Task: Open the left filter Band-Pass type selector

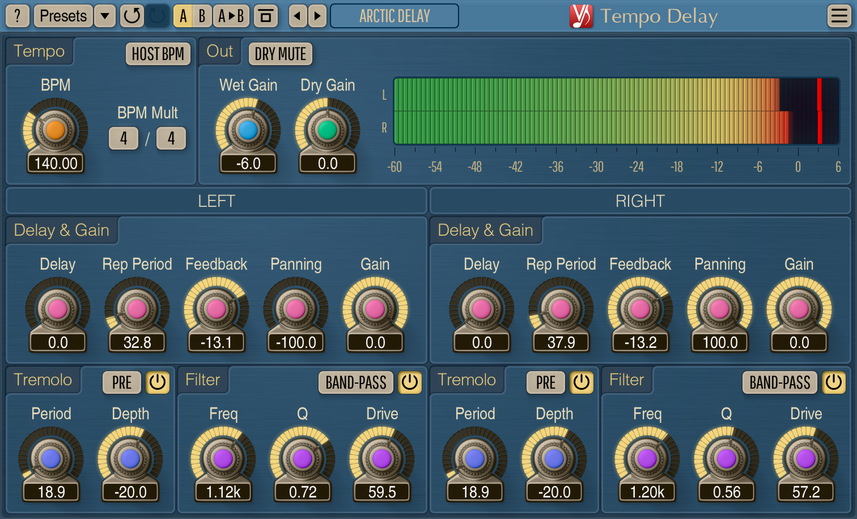Action: pyautogui.click(x=356, y=382)
